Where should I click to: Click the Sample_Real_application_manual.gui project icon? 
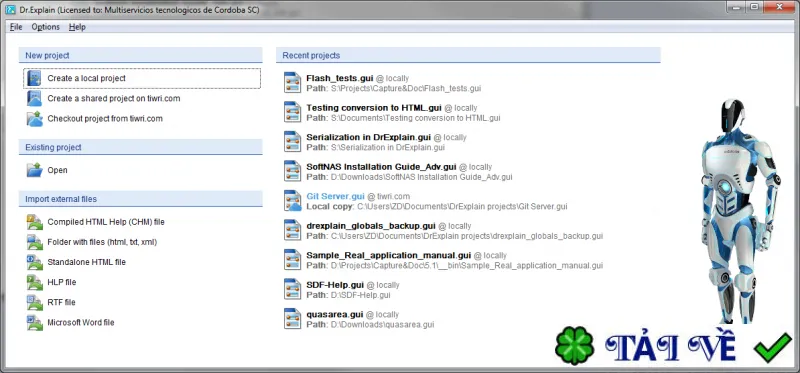pos(293,260)
